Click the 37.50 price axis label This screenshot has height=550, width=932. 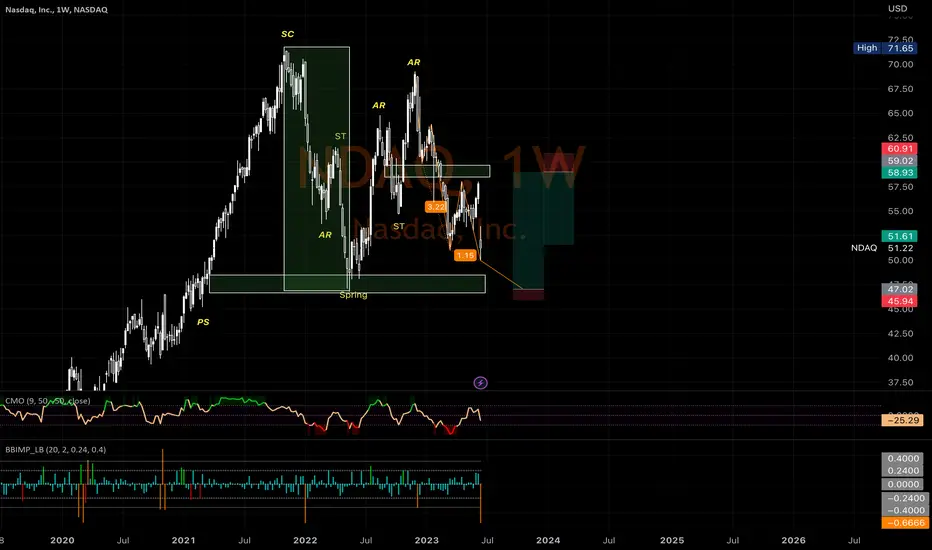pyautogui.click(x=900, y=382)
